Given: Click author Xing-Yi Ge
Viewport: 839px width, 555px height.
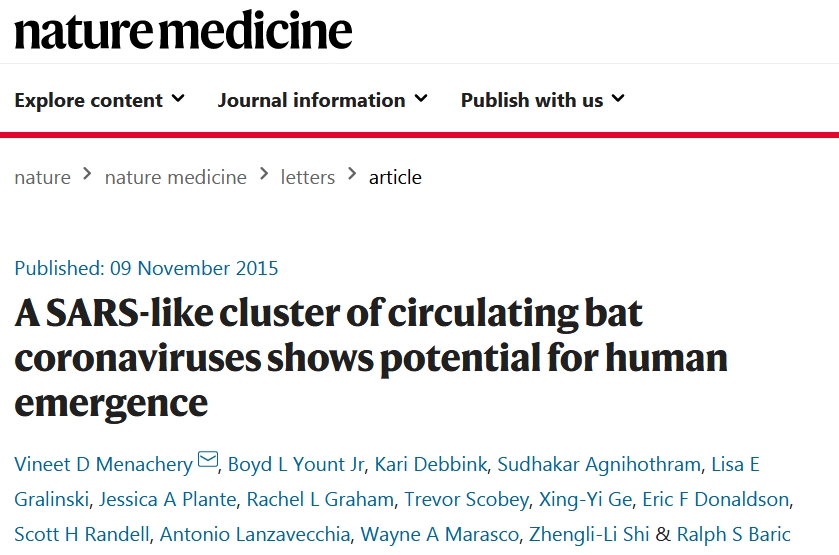Looking at the screenshot, I should (585, 499).
